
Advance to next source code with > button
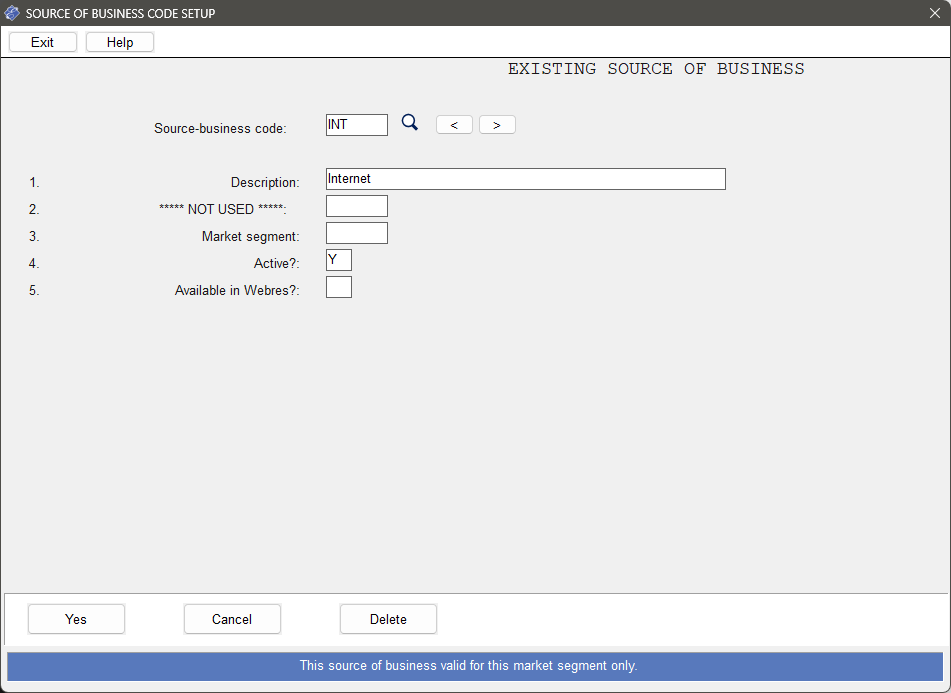click(x=497, y=125)
